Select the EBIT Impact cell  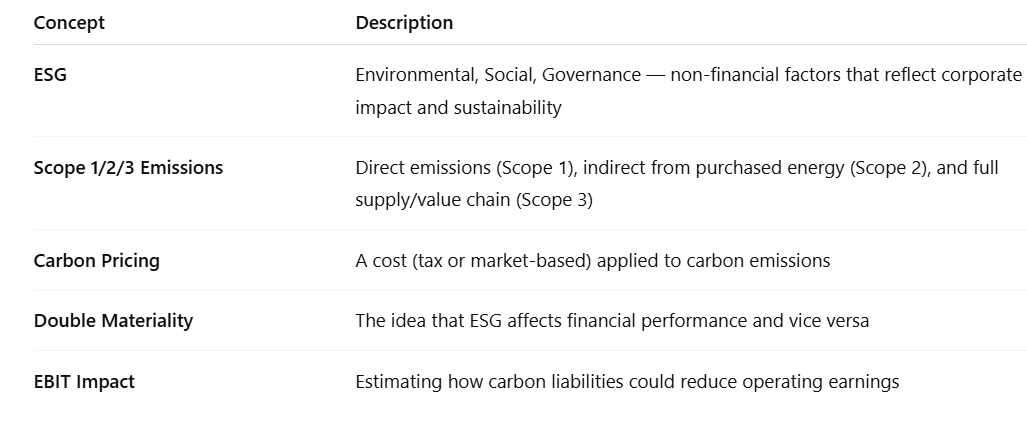[84, 382]
